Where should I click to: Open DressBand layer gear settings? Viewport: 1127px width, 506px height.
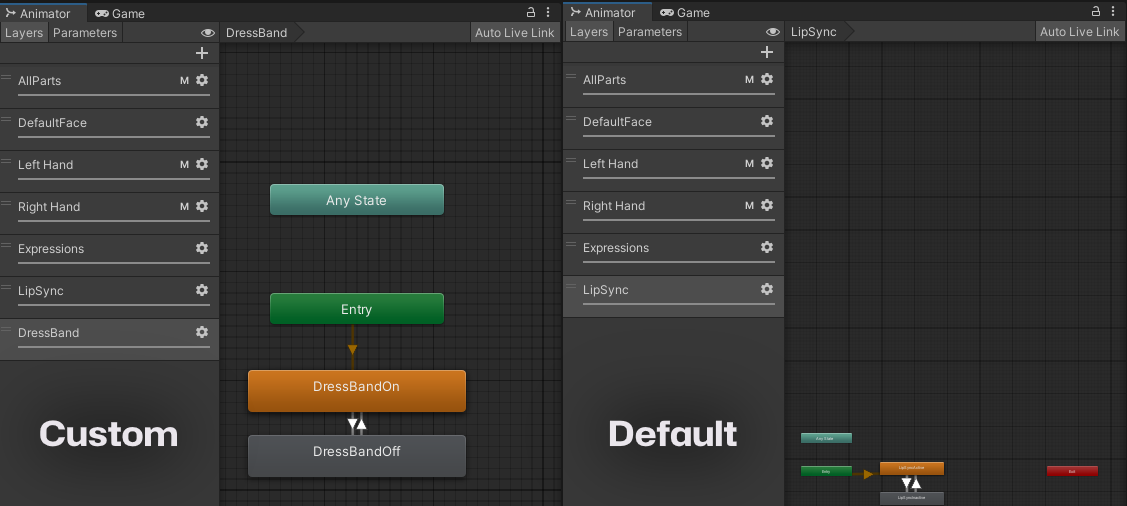click(202, 332)
